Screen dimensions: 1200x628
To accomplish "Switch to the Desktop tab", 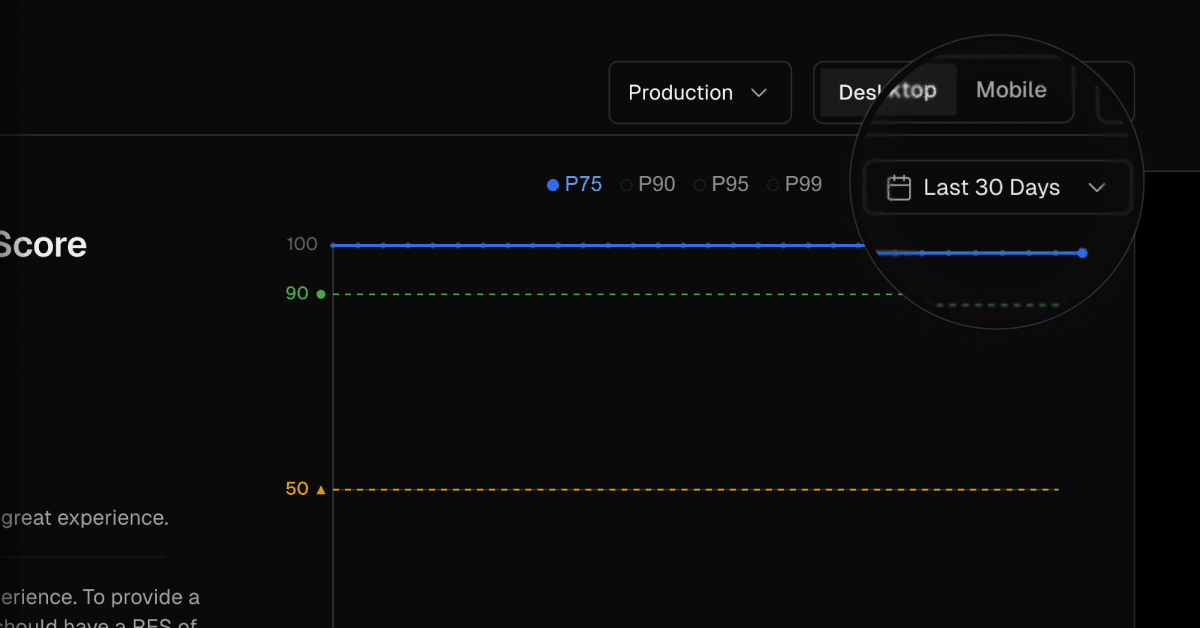I will click(x=887, y=91).
